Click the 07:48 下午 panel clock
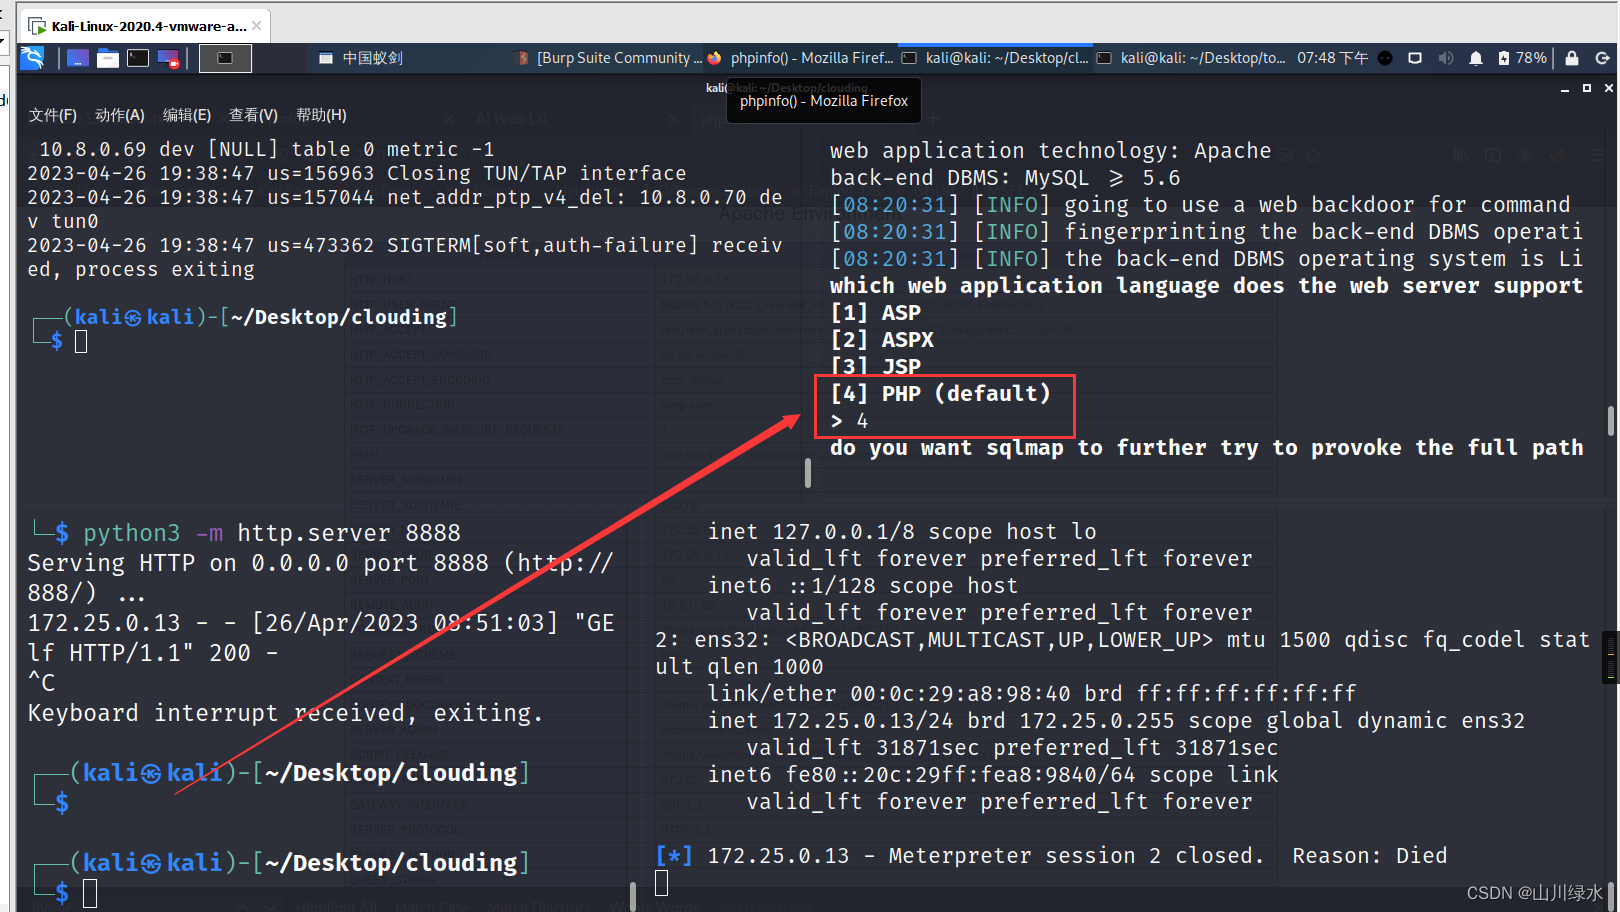Screen dimensions: 1620x912 [x=1332, y=58]
